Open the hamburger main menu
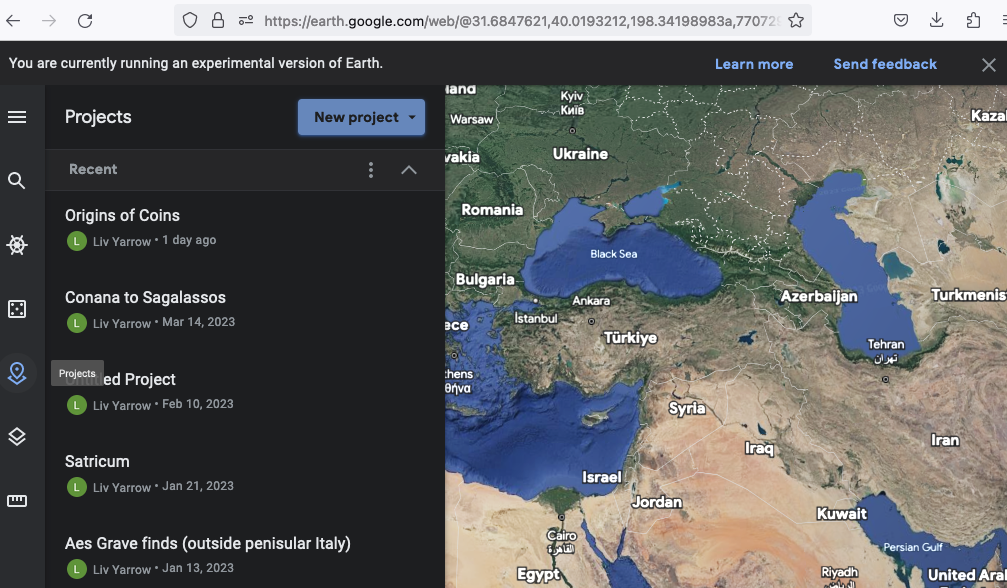The width and height of the screenshot is (1007, 588). (17, 117)
